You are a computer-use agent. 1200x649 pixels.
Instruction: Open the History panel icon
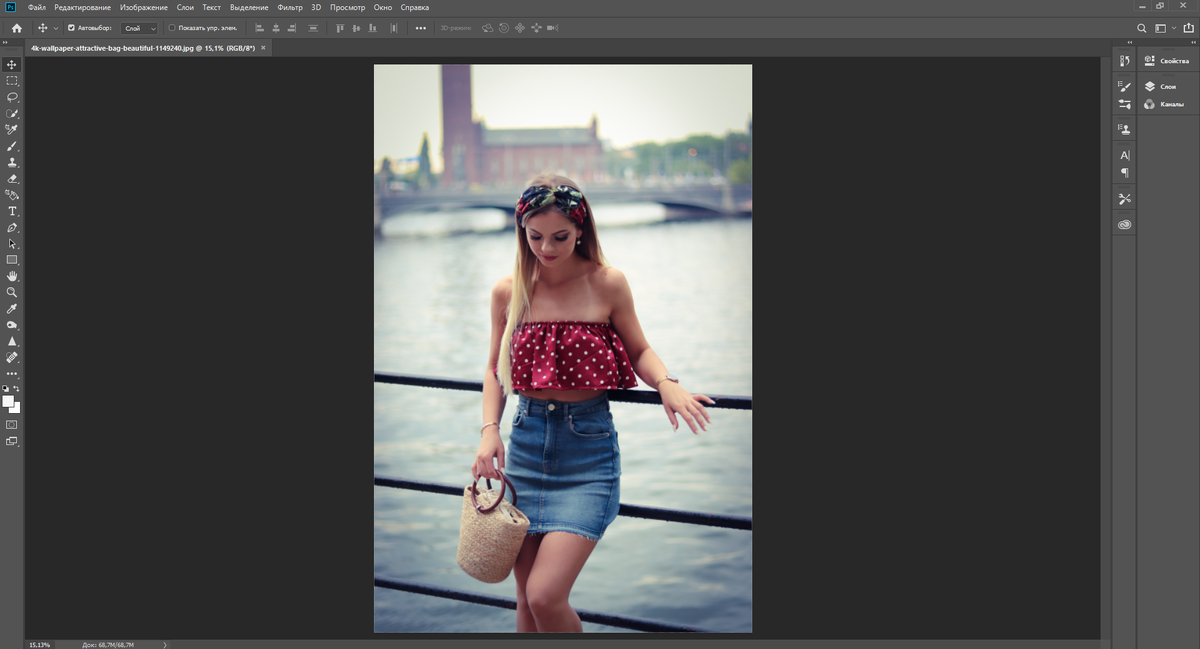click(1125, 62)
